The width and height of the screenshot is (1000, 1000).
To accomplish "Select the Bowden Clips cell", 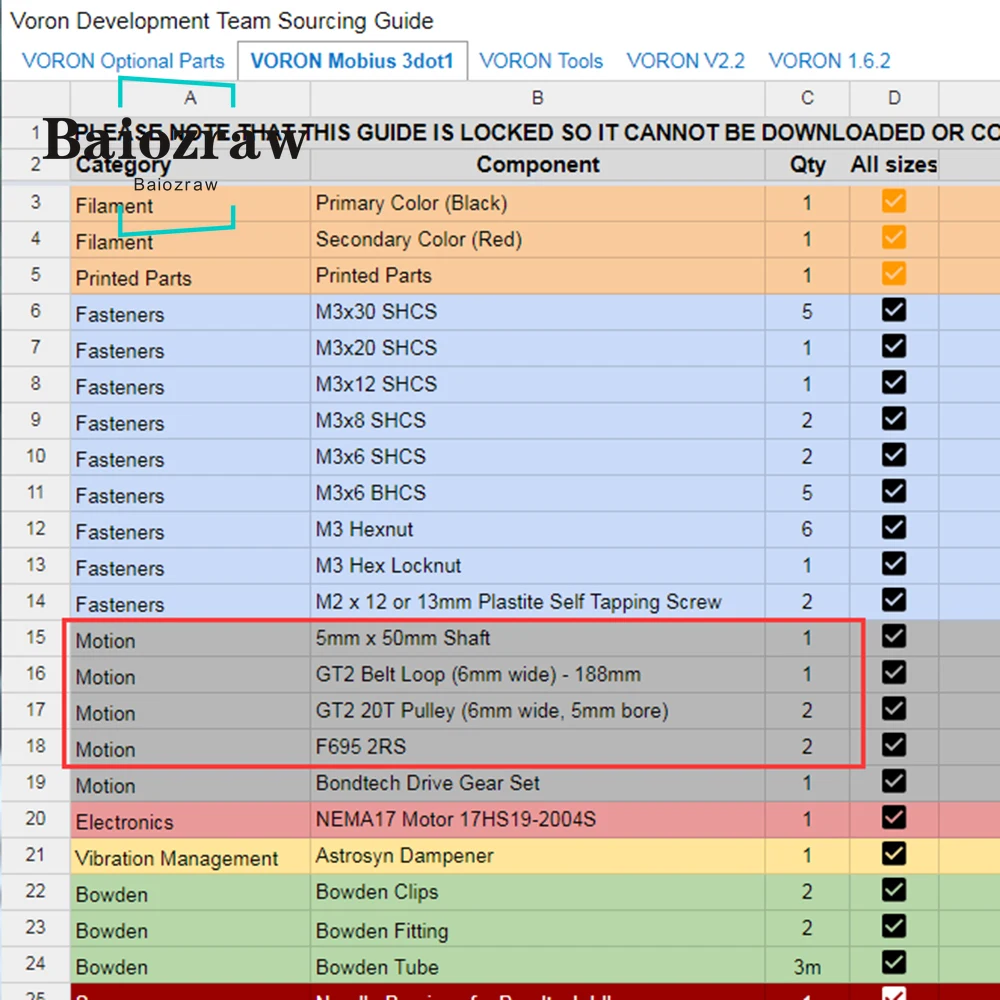I will coord(538,892).
